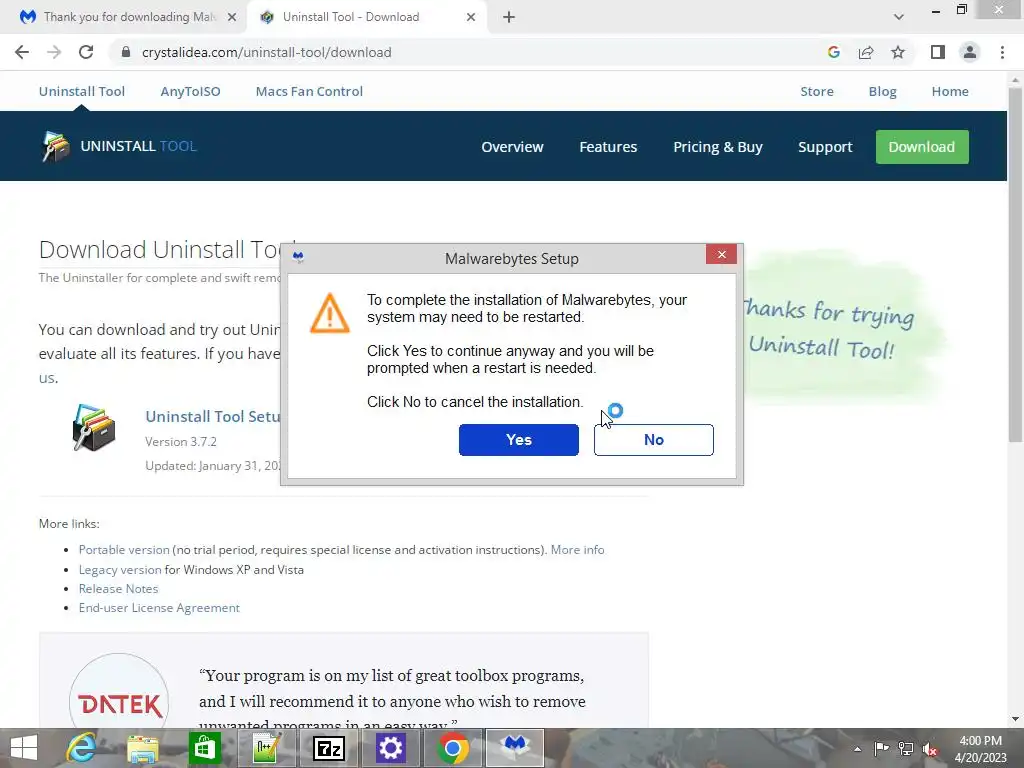Click the Malwarebytes logo in dialog title bar
This screenshot has height=768, width=1024.
[x=298, y=257]
